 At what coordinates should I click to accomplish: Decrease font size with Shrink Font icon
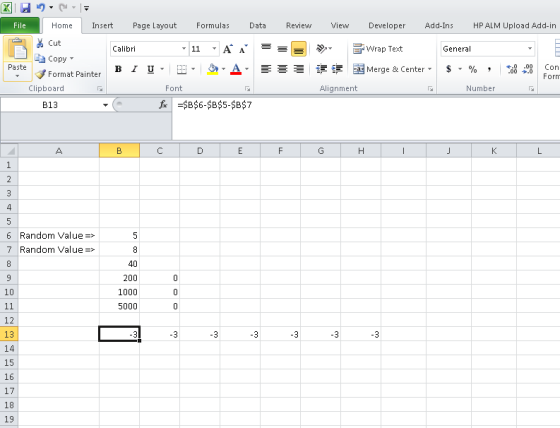pyautogui.click(x=243, y=49)
